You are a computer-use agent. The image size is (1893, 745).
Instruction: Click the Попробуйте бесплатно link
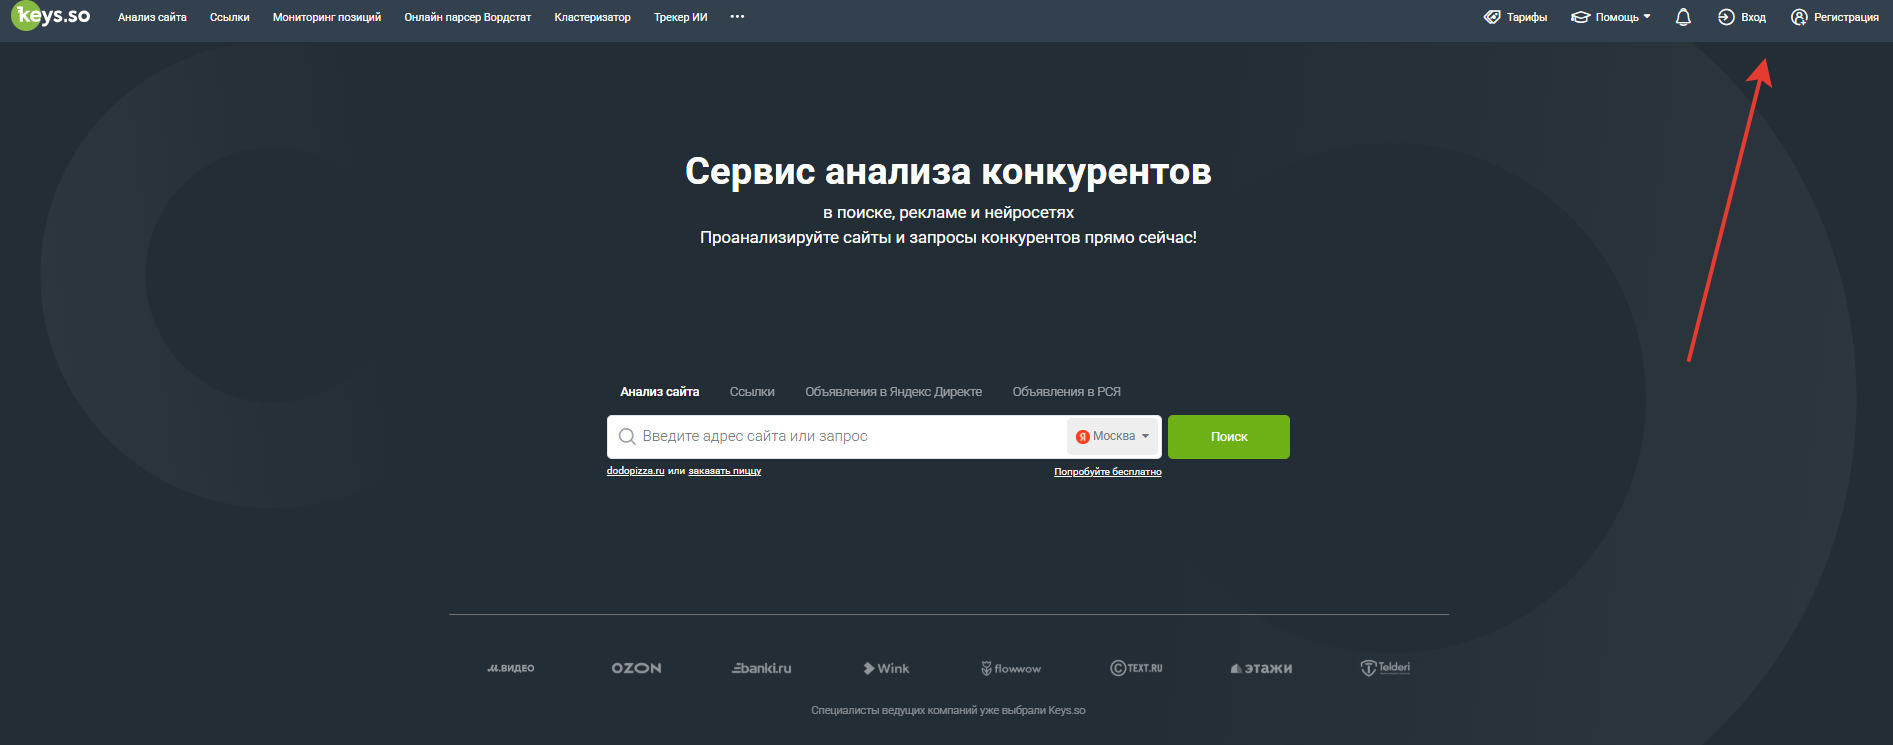1107,472
